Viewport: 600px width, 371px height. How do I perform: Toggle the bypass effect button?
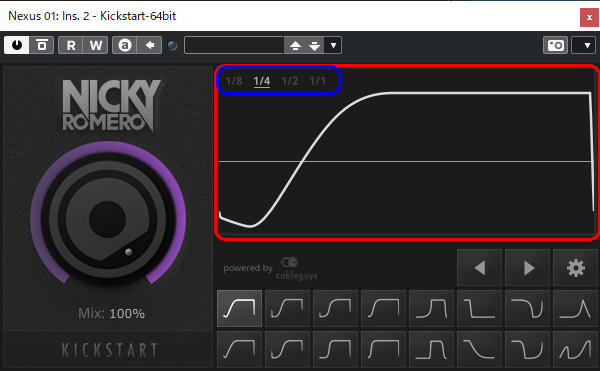coord(42,45)
